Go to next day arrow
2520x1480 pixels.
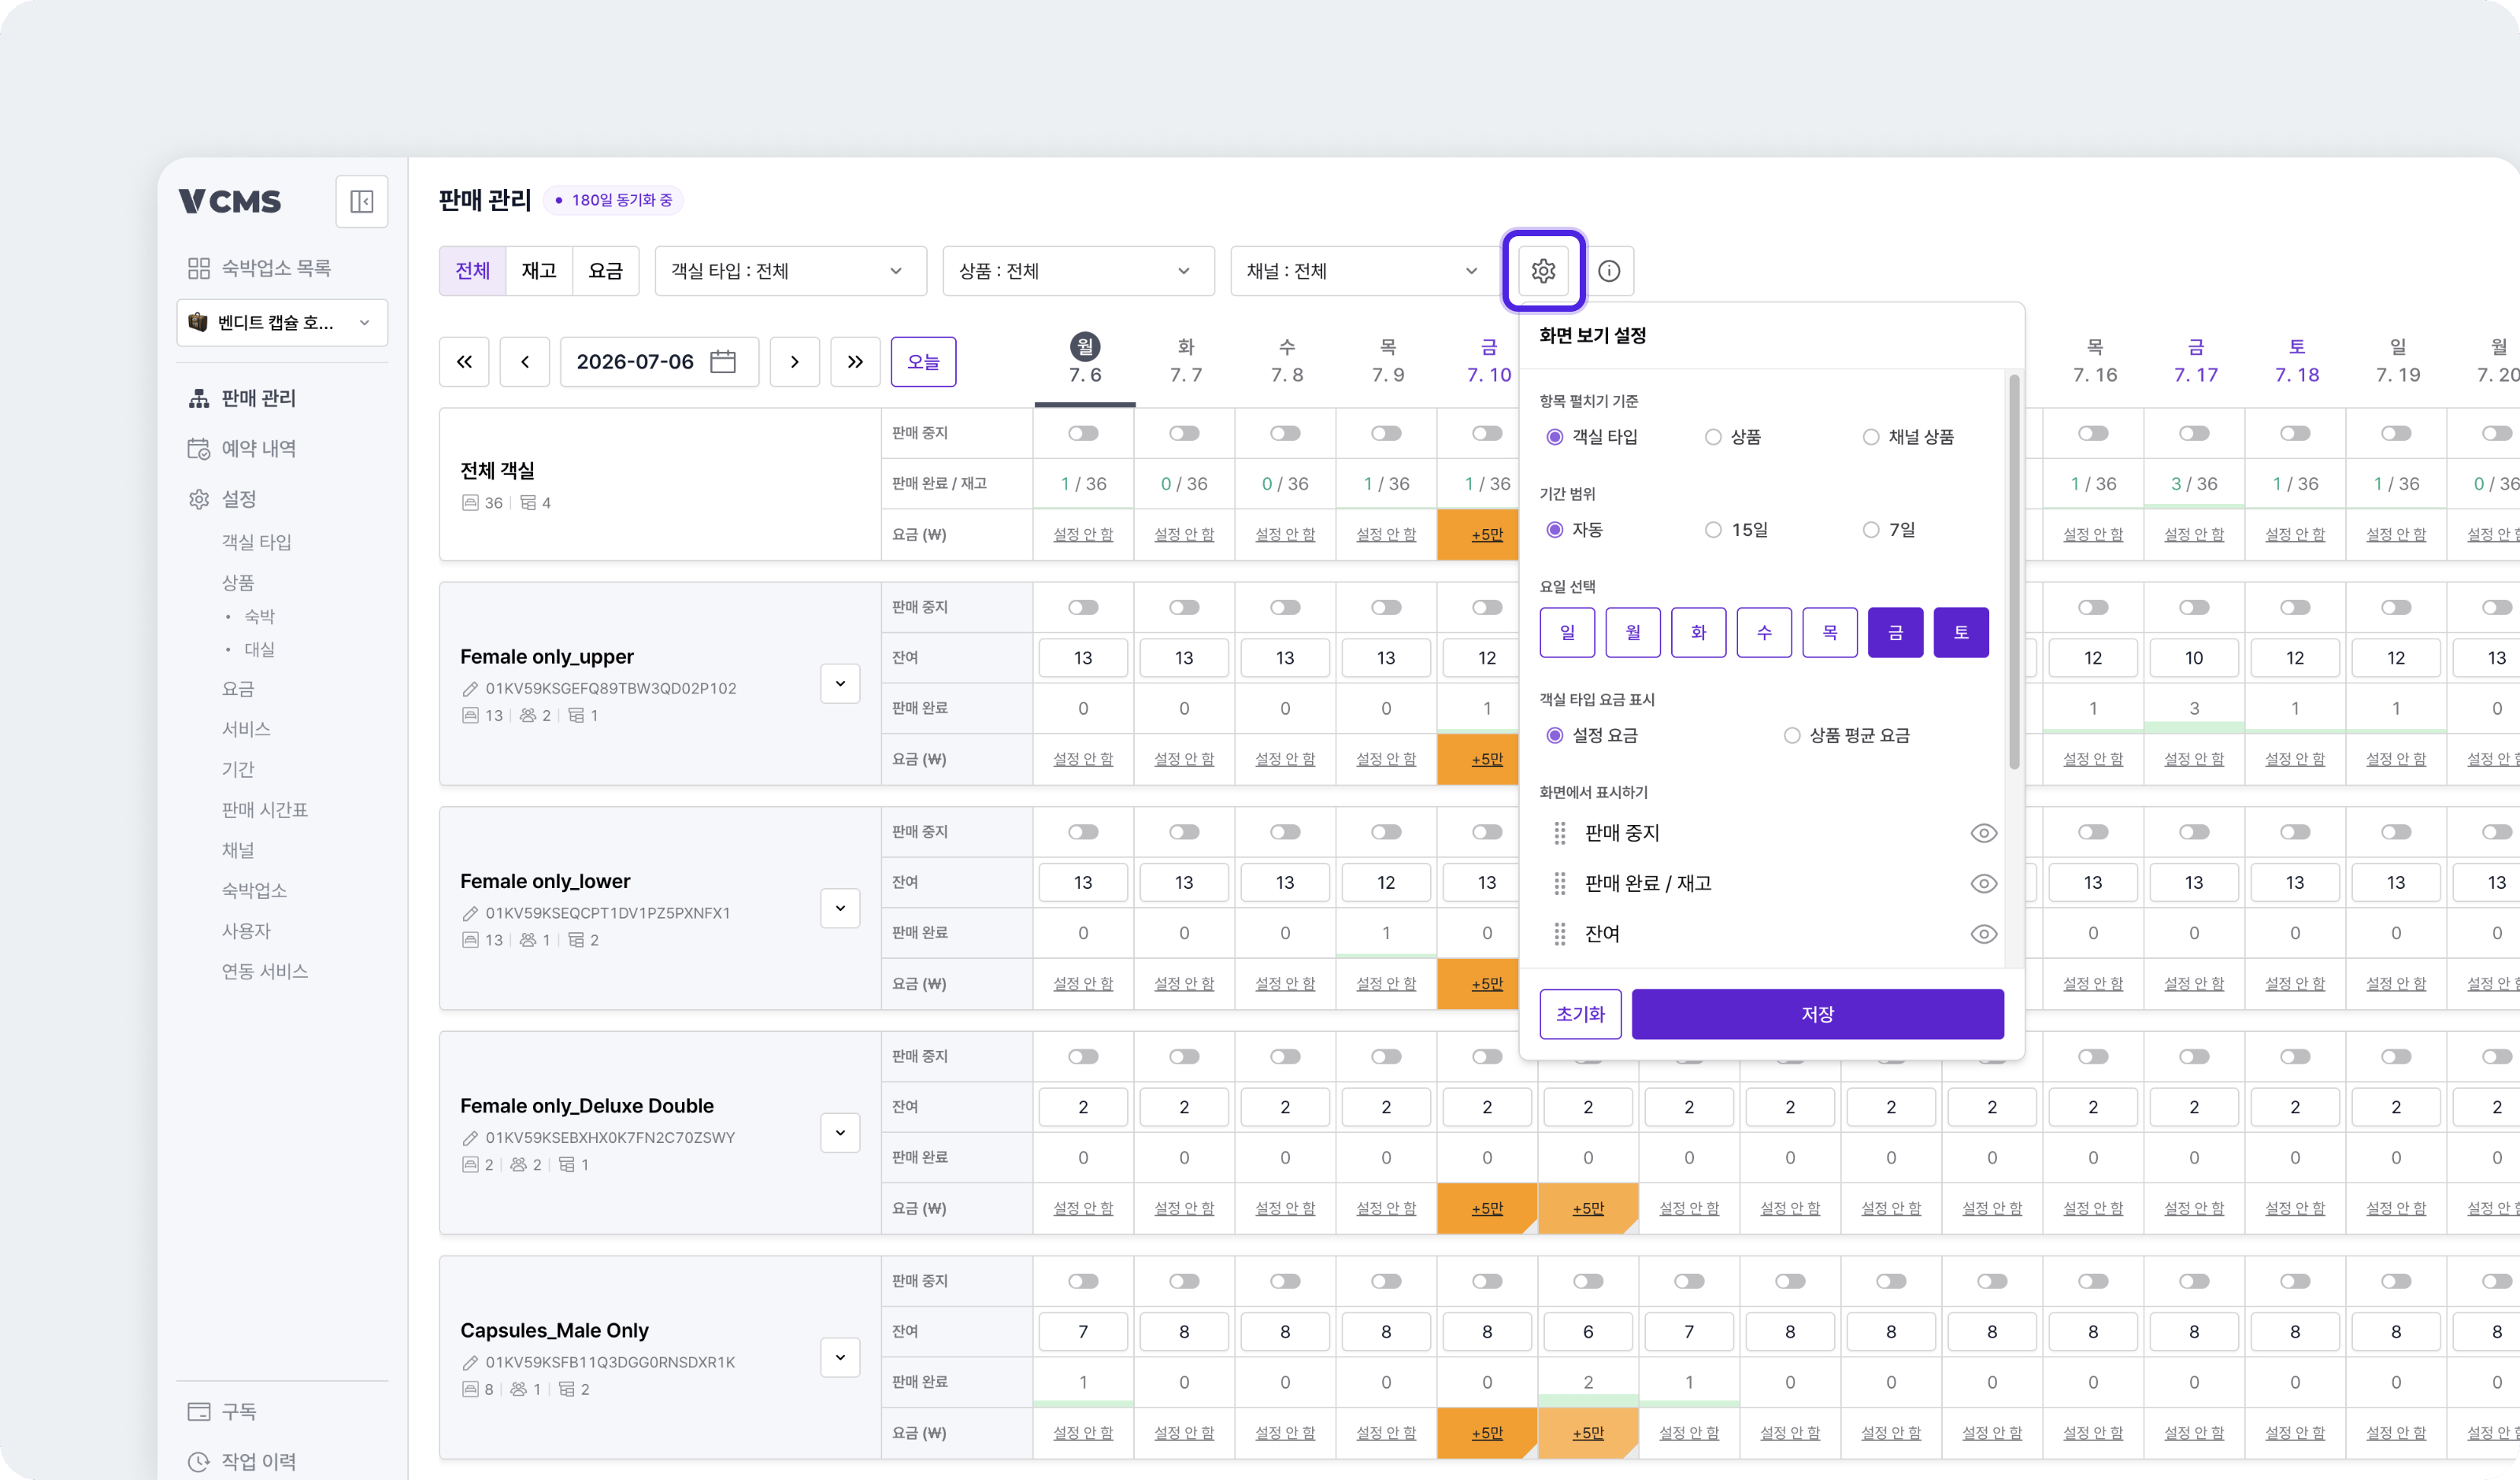pos(795,361)
